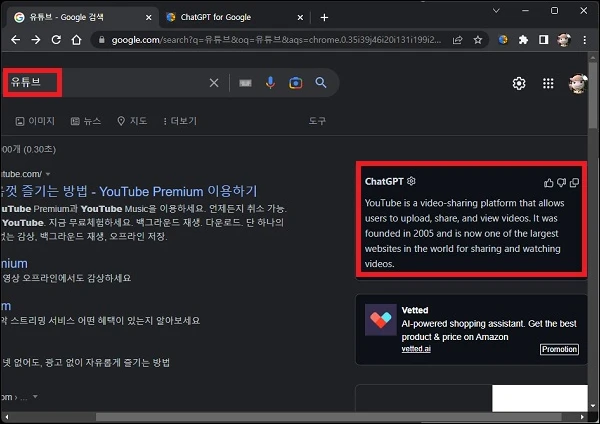Filter results by 뉴스

pyautogui.click(x=86, y=121)
